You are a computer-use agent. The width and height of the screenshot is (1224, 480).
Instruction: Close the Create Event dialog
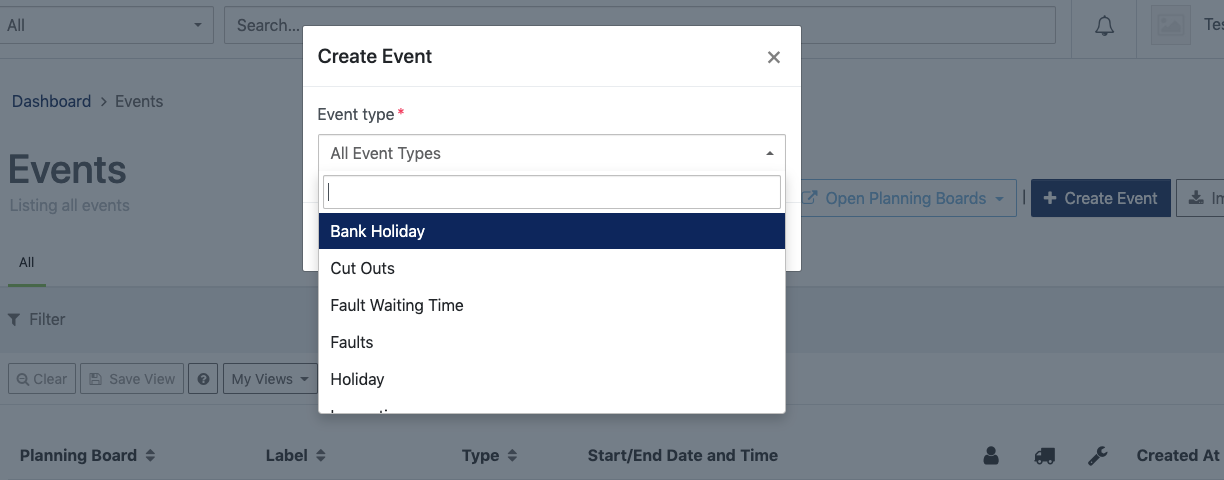(x=773, y=57)
